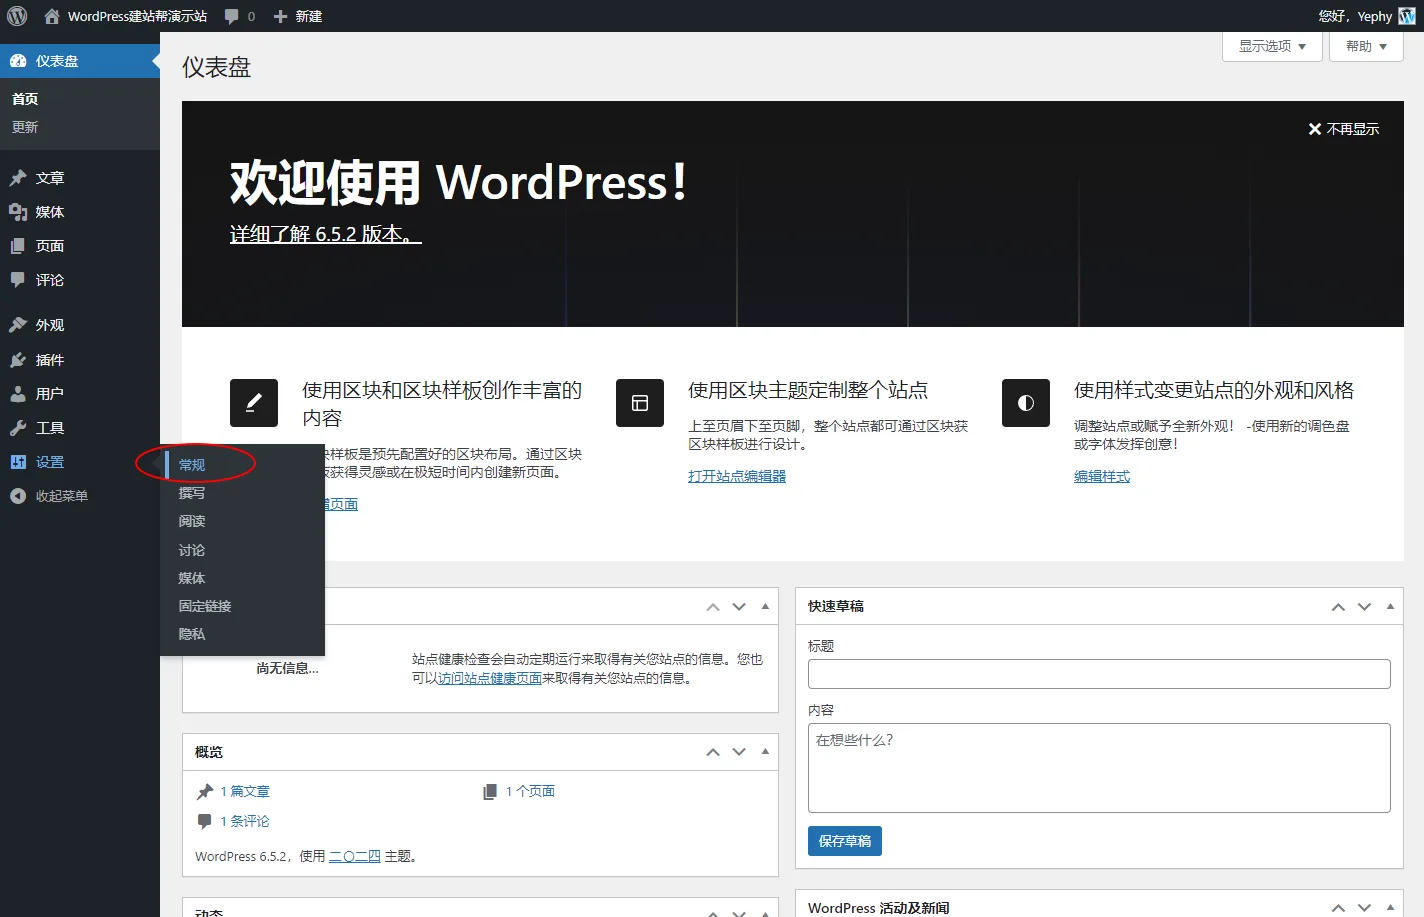Click the half-circle styles icon
The image size is (1424, 917).
coord(1026,403)
